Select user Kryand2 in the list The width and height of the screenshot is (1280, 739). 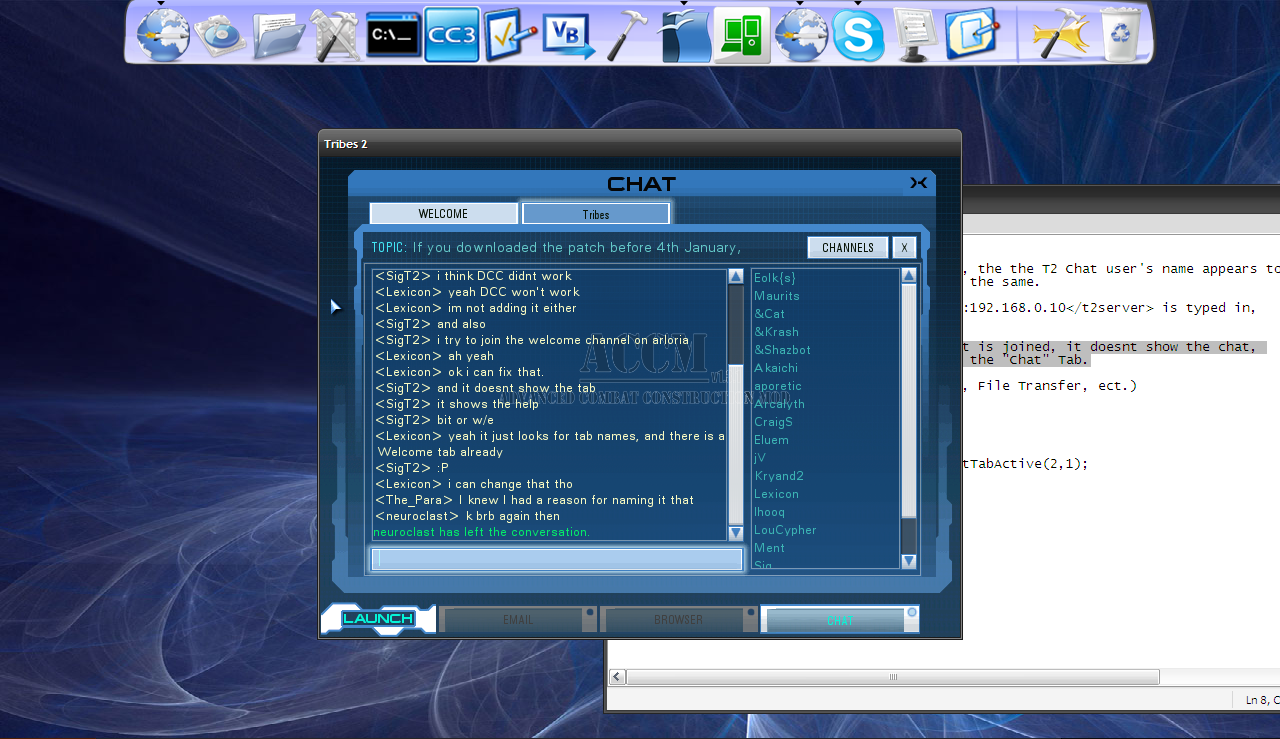pyautogui.click(x=779, y=476)
